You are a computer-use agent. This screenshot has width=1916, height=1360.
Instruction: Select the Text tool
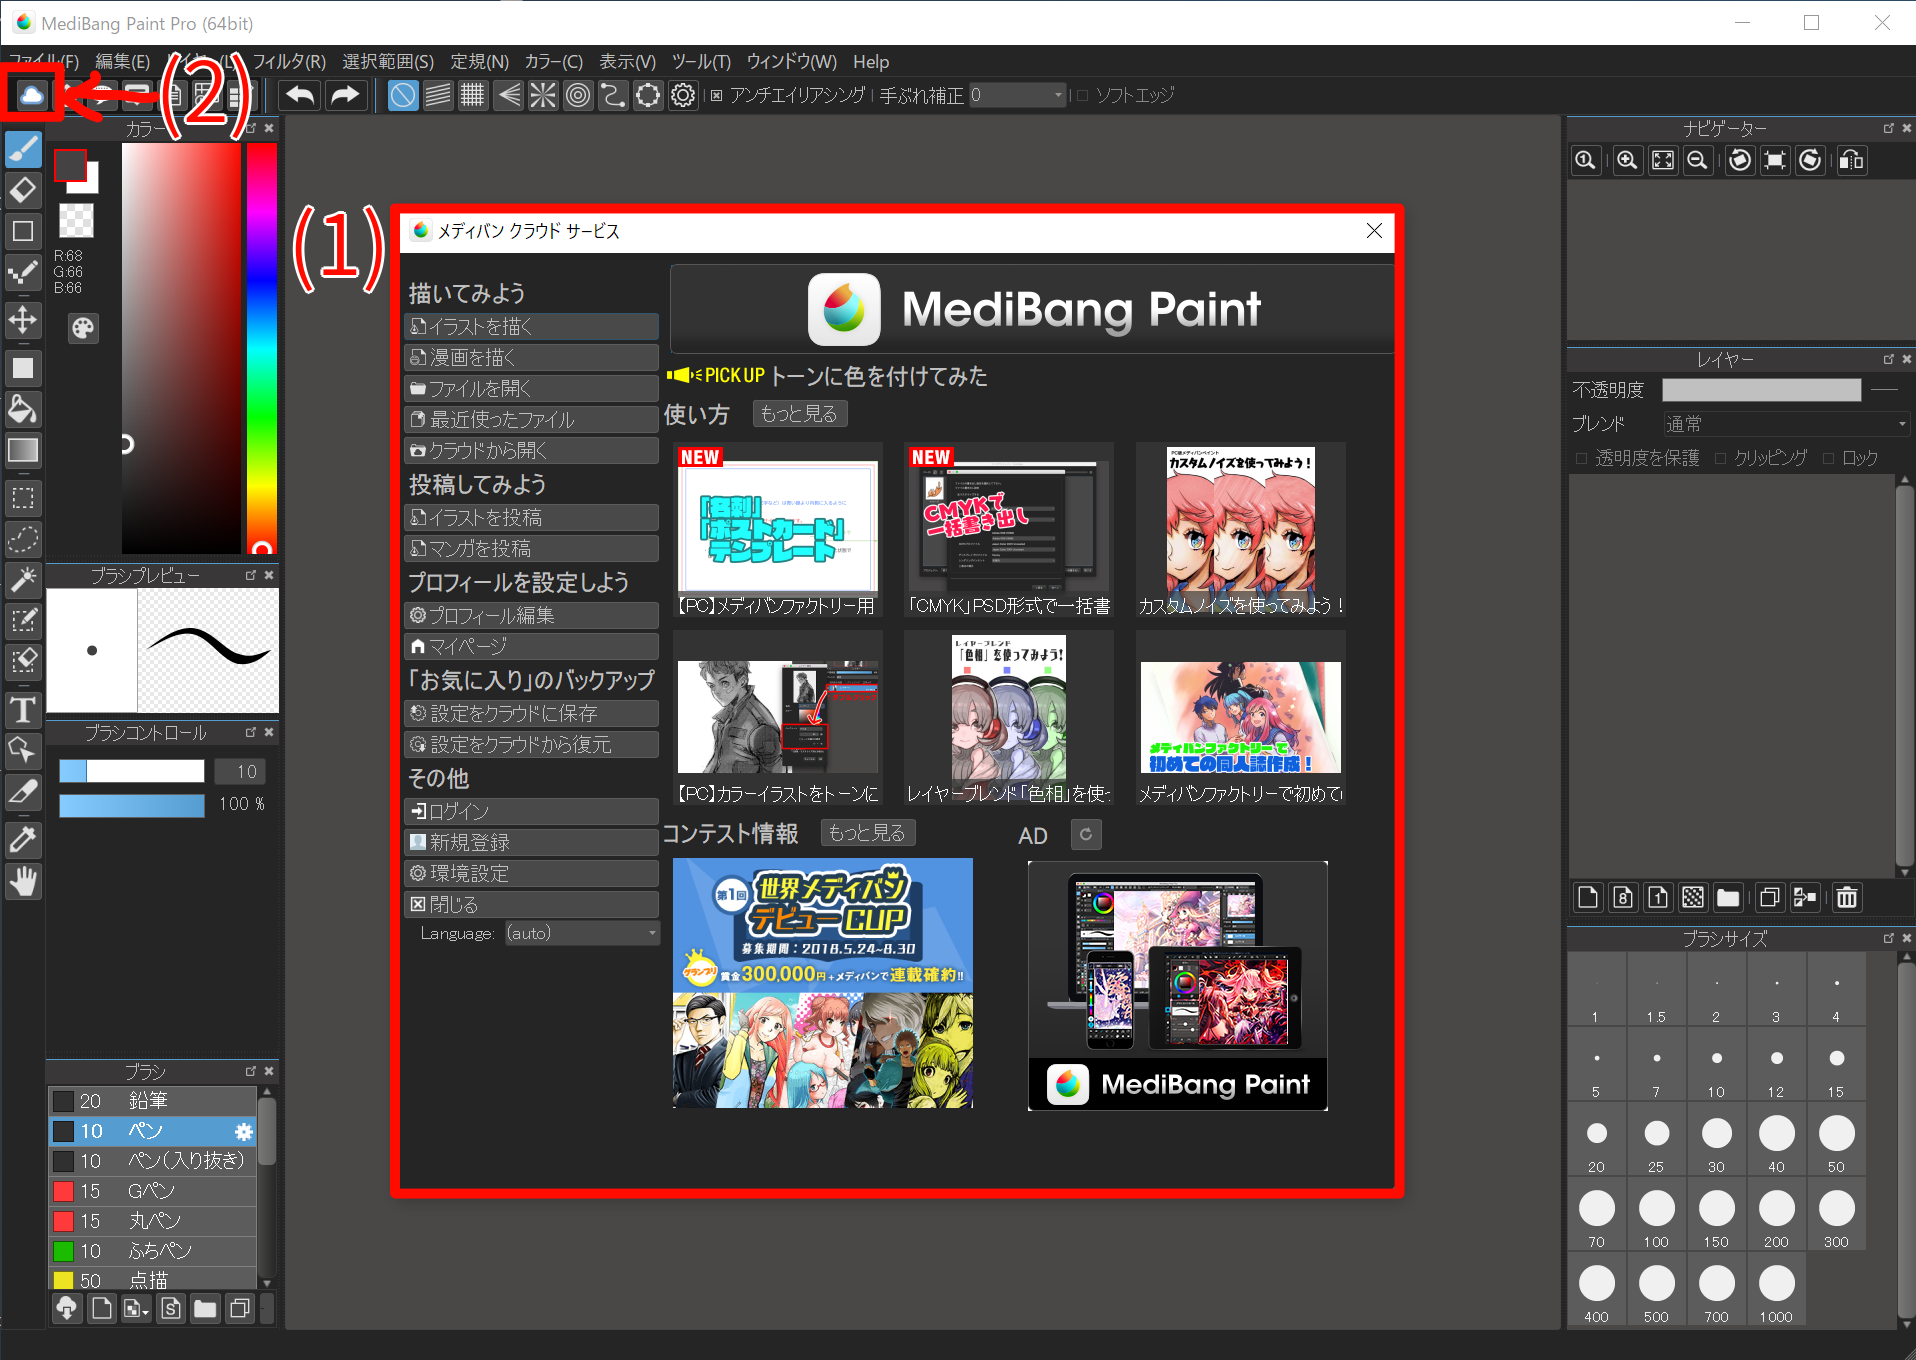click(23, 709)
